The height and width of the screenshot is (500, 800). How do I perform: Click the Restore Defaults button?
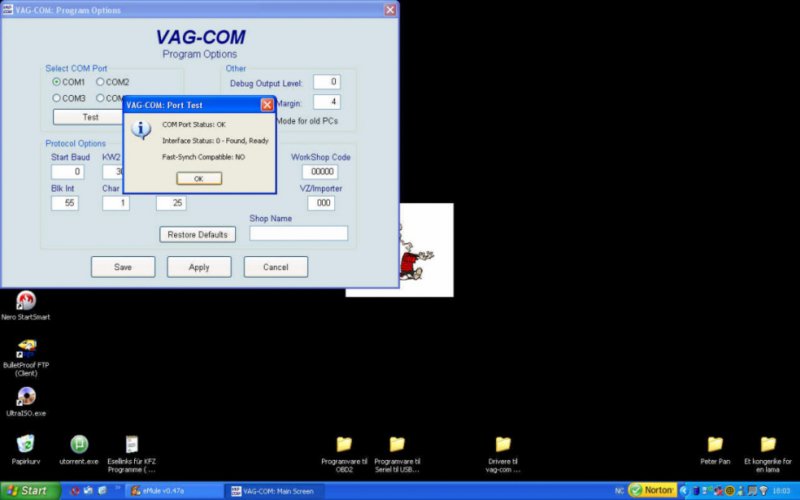point(197,235)
